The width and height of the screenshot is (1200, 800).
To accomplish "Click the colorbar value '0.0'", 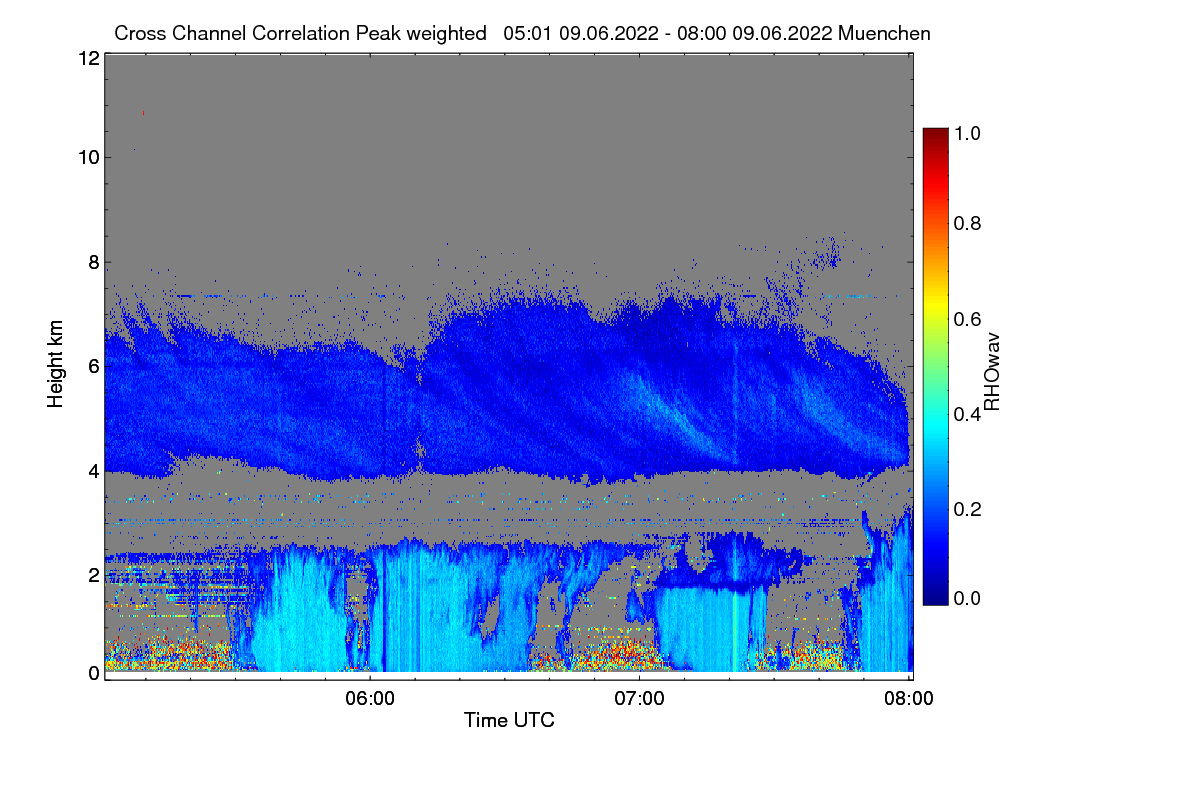I will (x=968, y=598).
